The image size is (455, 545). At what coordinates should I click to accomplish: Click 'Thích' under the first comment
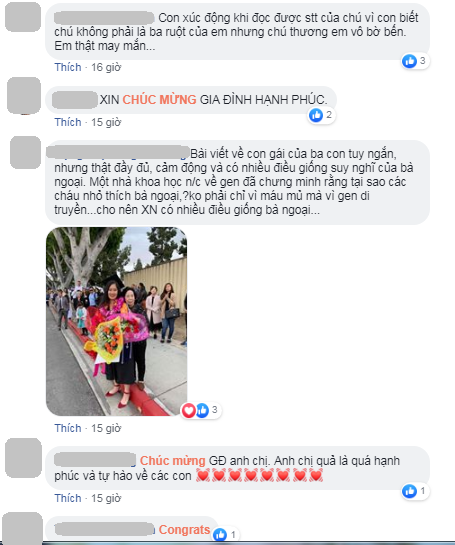pos(68,67)
